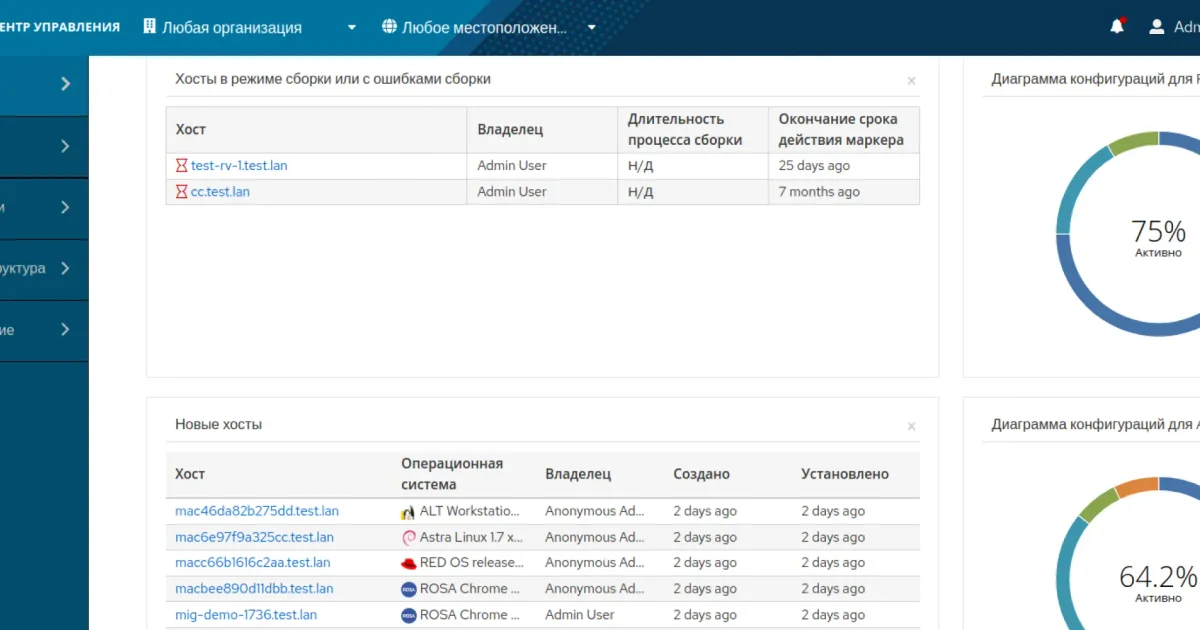Click hourglass icon beside test-rv-1.test.lan

pos(181,165)
